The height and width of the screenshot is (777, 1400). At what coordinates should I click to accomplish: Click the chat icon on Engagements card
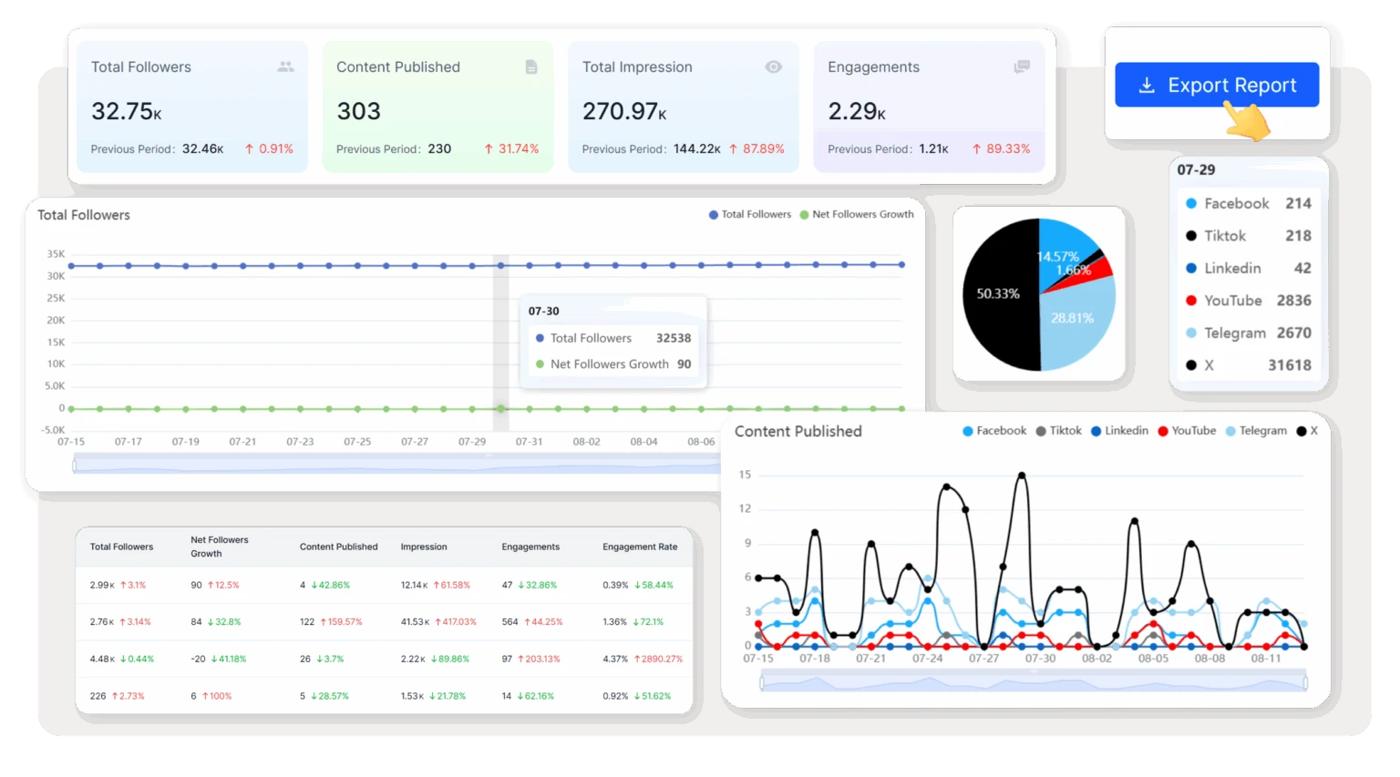click(x=1021, y=67)
